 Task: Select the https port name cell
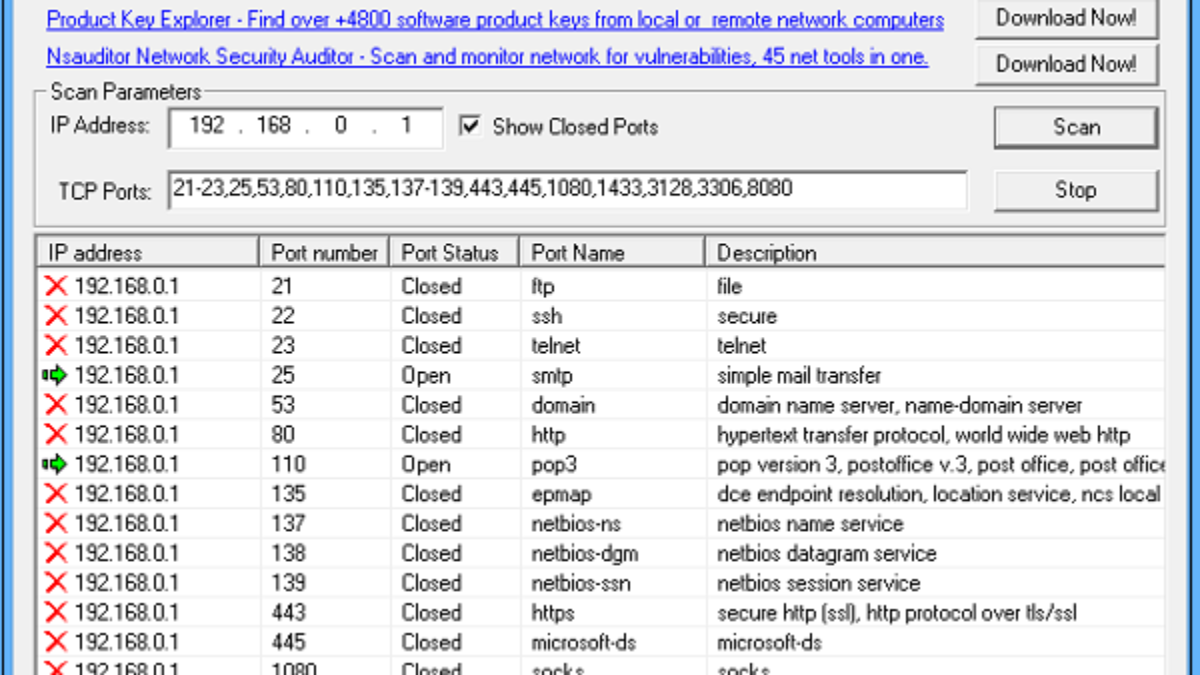[x=553, y=613]
